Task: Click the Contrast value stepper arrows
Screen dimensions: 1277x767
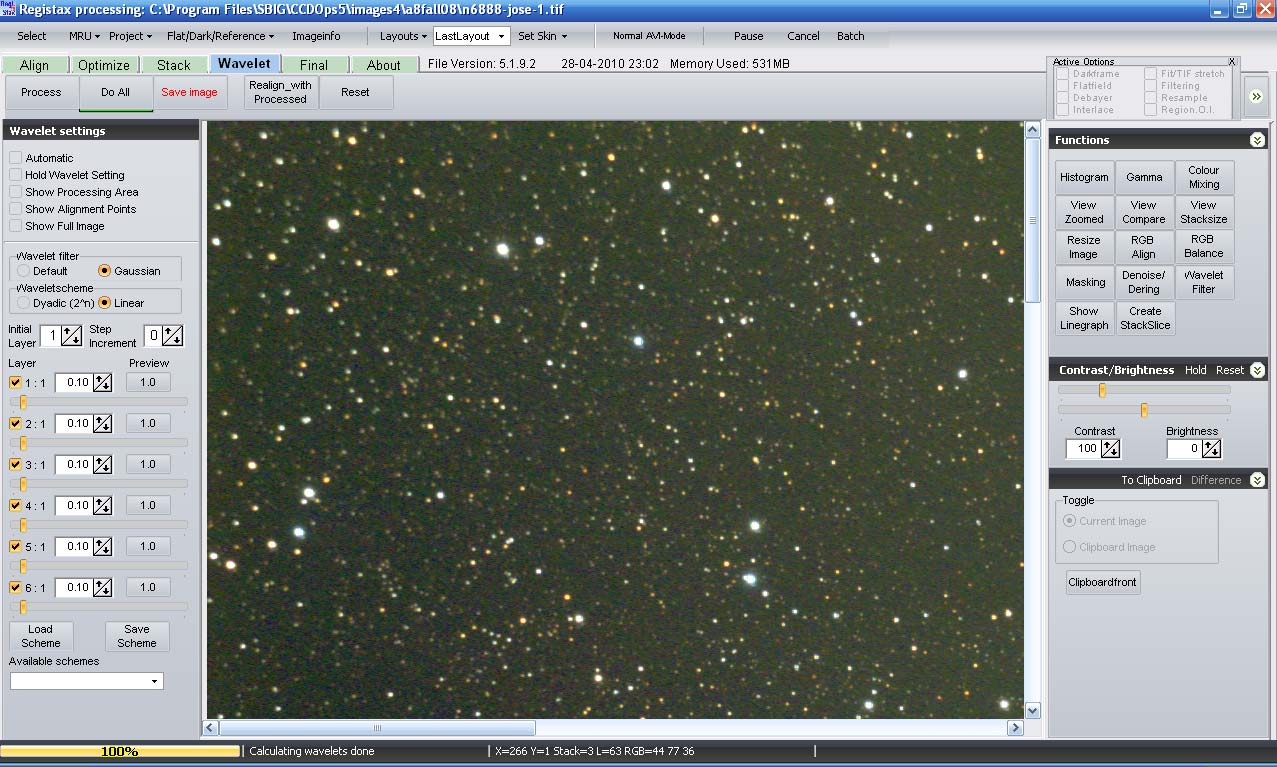Action: click(x=1110, y=449)
